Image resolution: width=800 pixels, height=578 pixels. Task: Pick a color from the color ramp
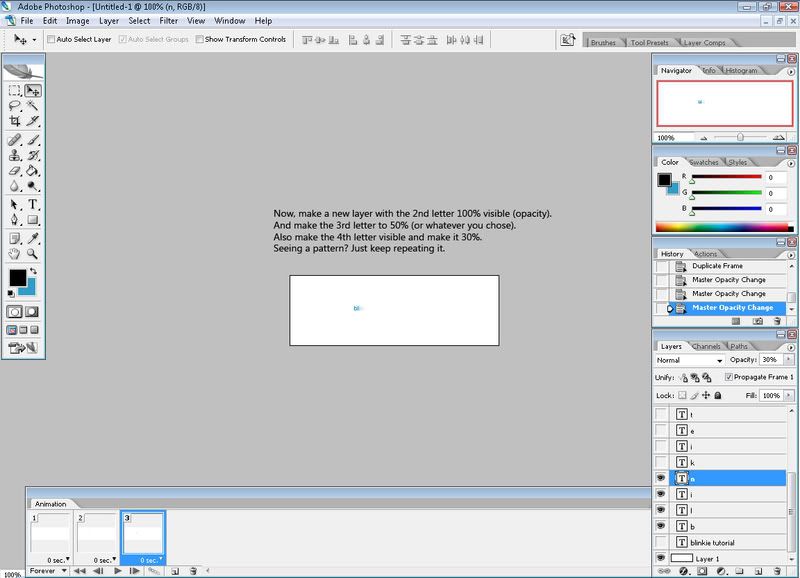pyautogui.click(x=724, y=228)
